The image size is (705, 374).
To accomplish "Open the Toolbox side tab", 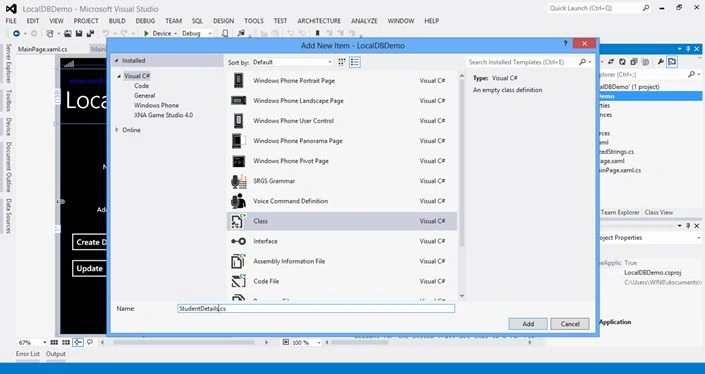I will tap(9, 100).
